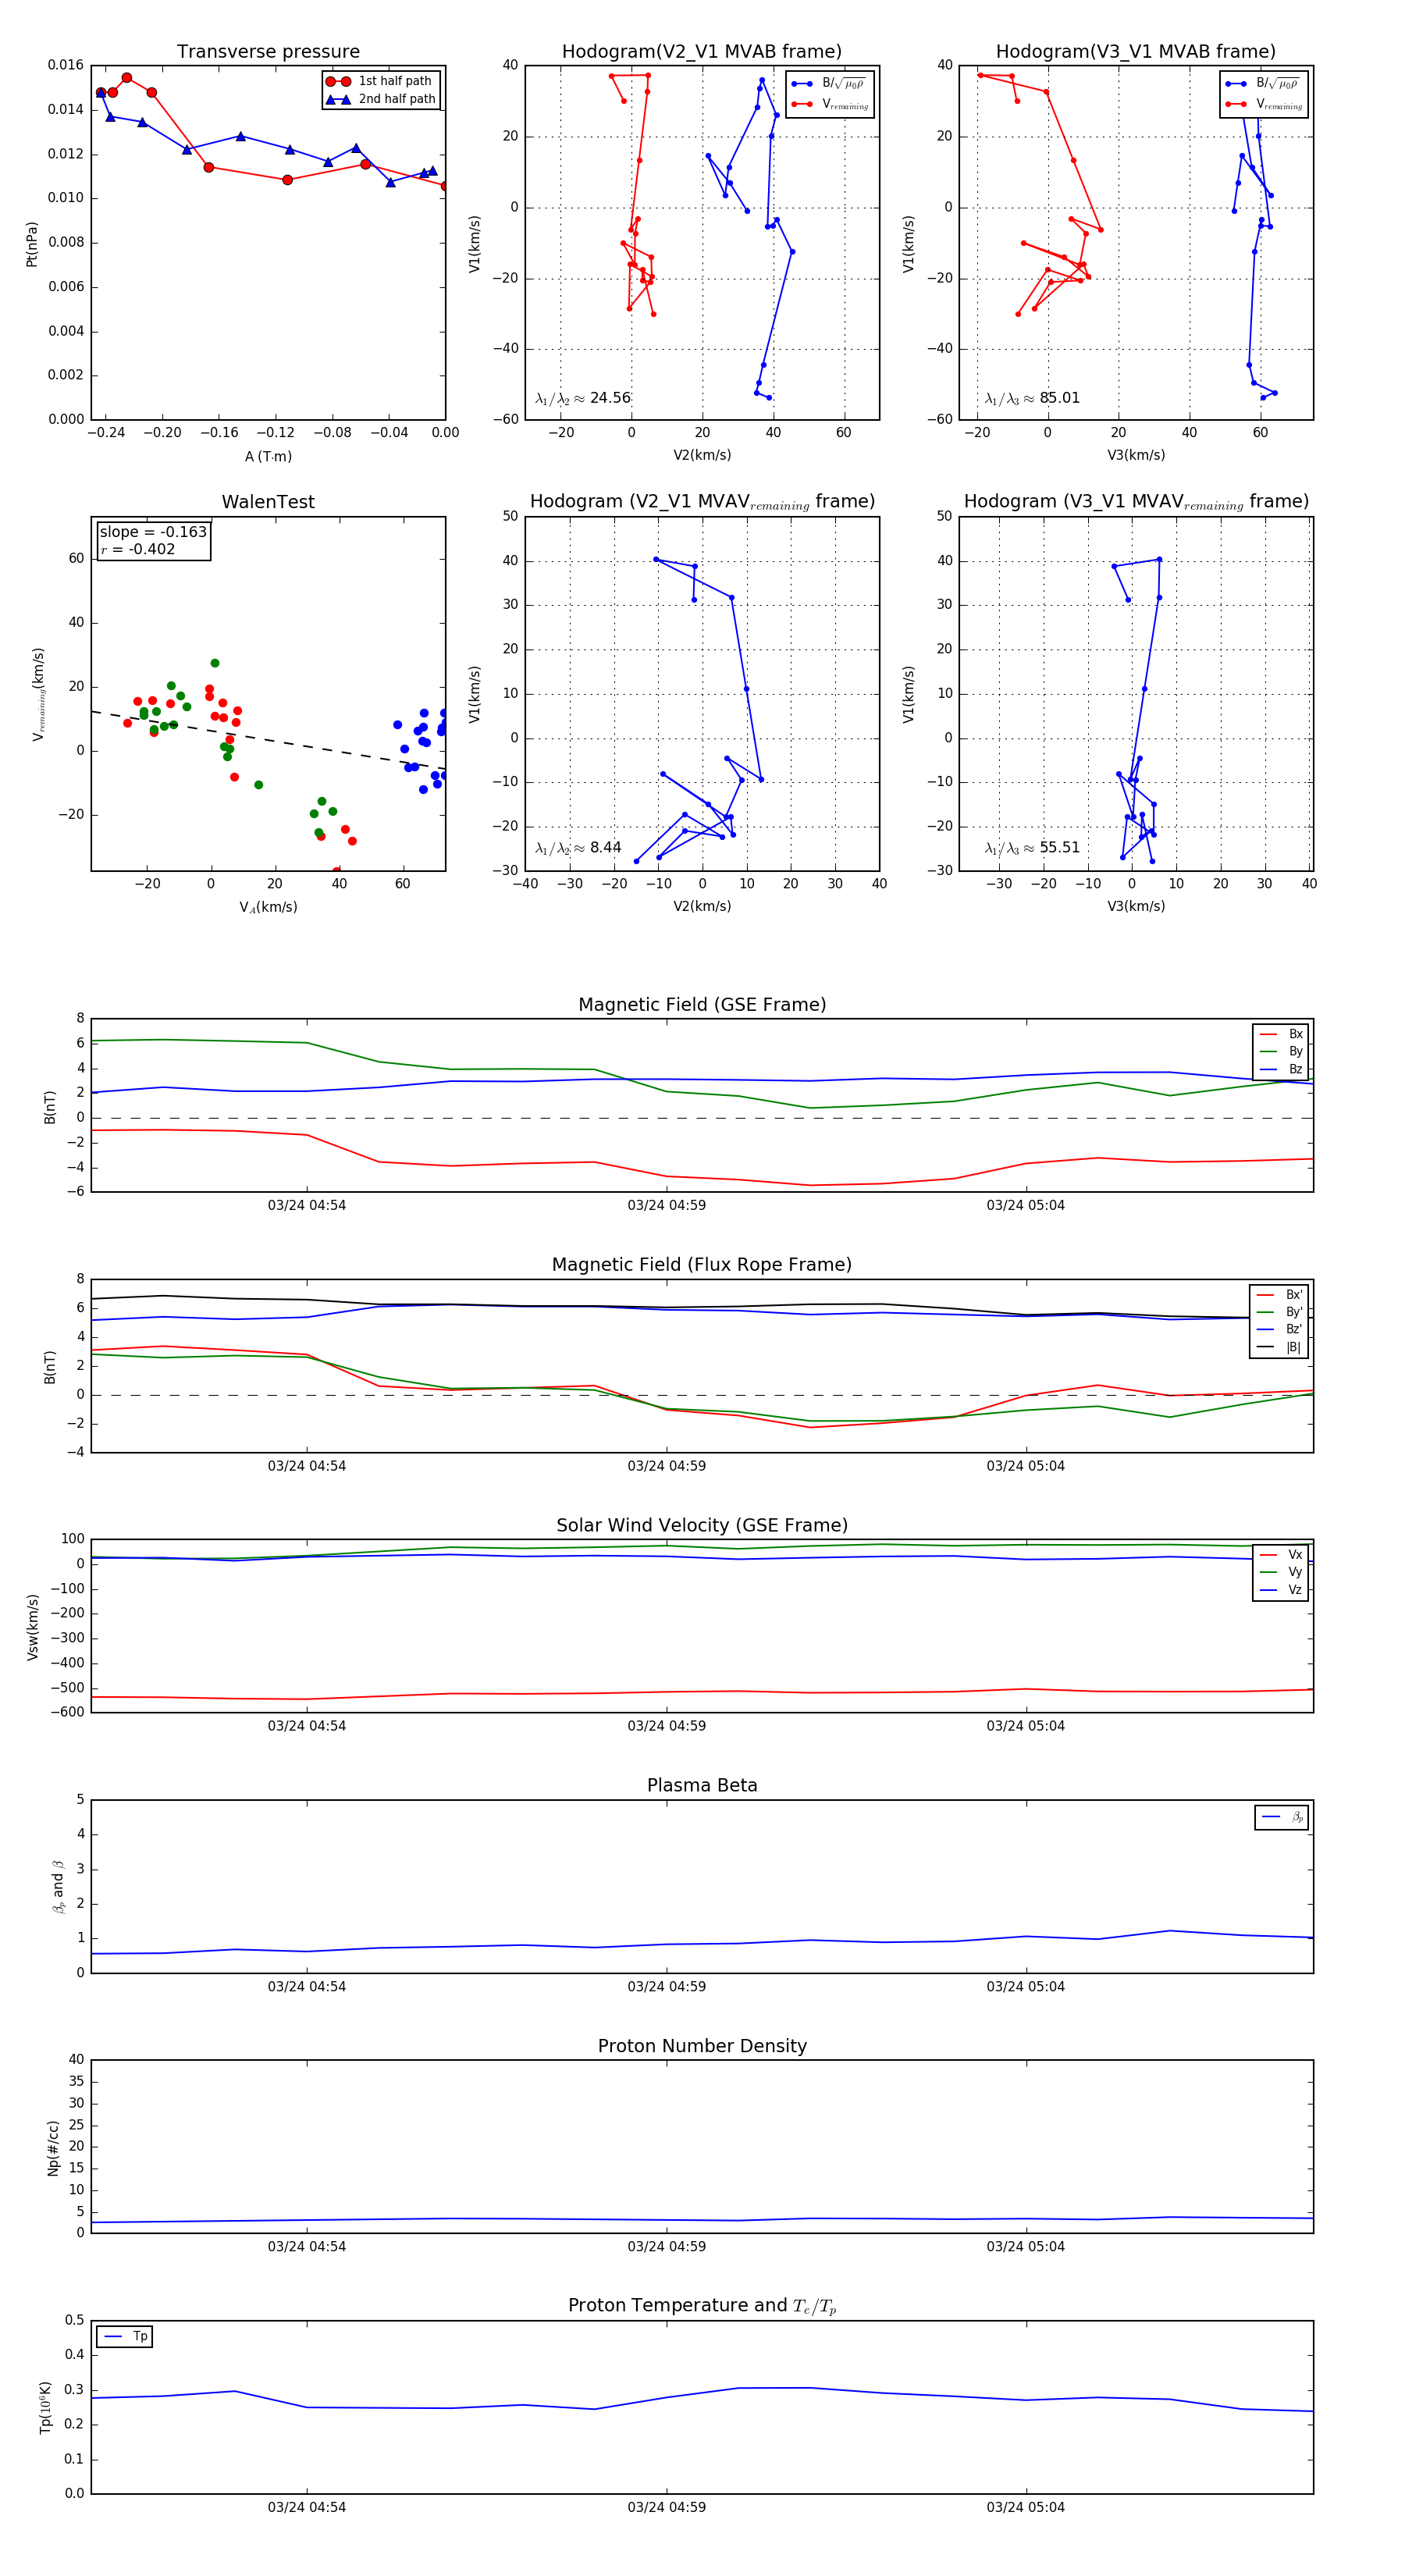Click the Tp legend in Proton Temperature panel
The width and height of the screenshot is (1405, 2576).
click(125, 2336)
